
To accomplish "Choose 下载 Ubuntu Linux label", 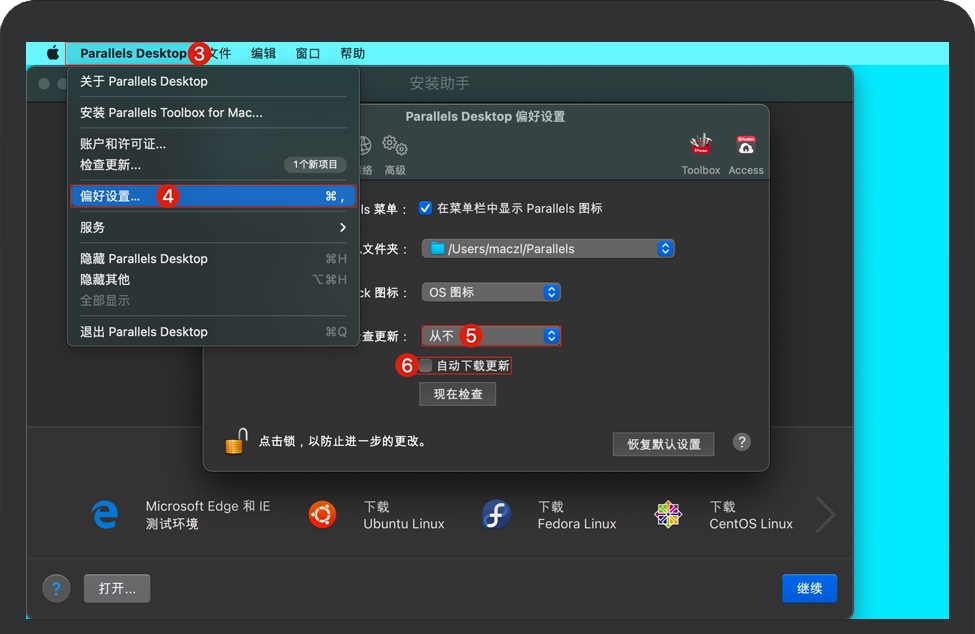I will [x=404, y=515].
